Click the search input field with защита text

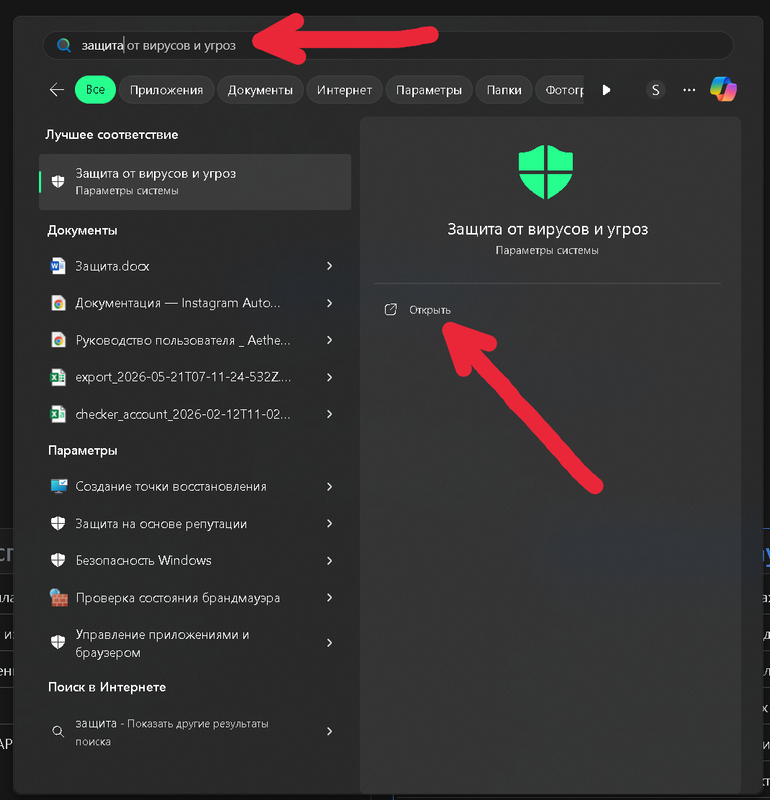pyautogui.click(x=388, y=45)
